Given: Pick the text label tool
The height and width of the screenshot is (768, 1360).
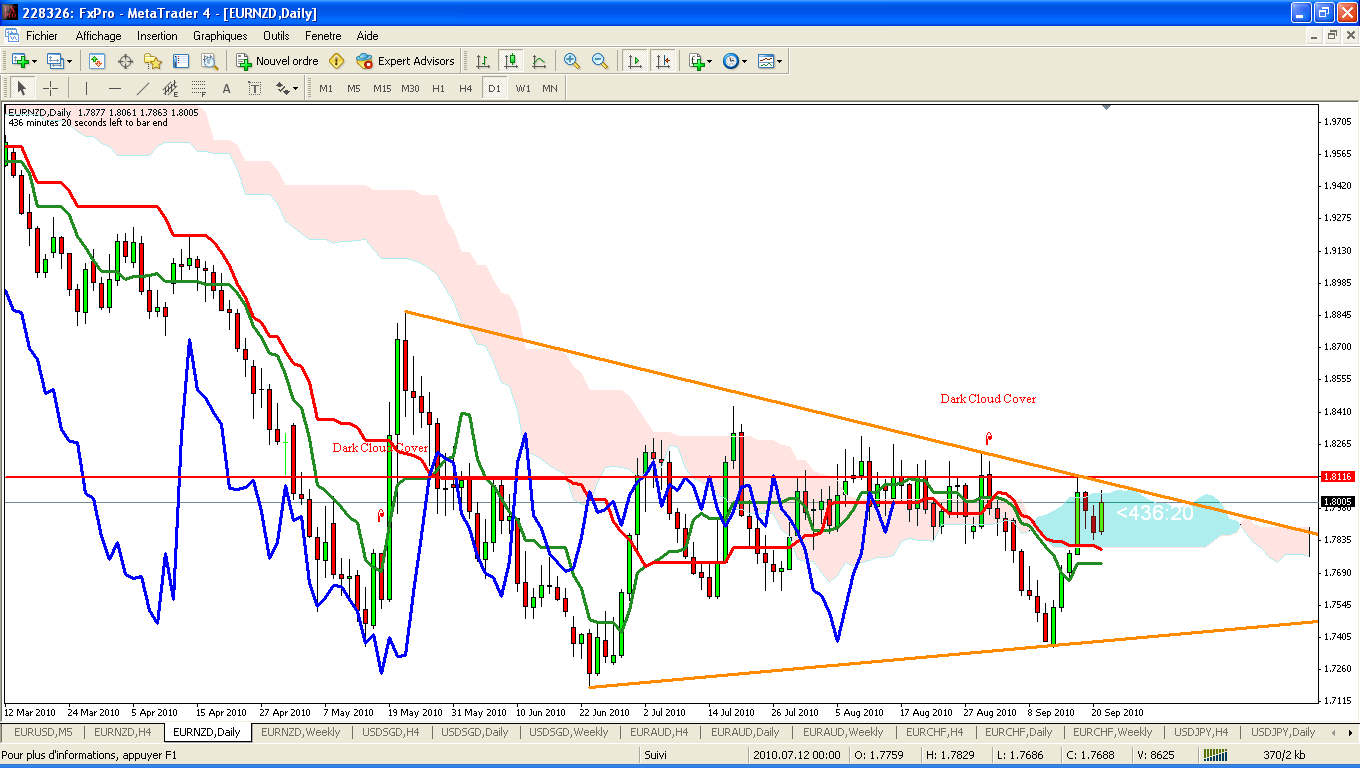Looking at the screenshot, I should click(x=227, y=88).
